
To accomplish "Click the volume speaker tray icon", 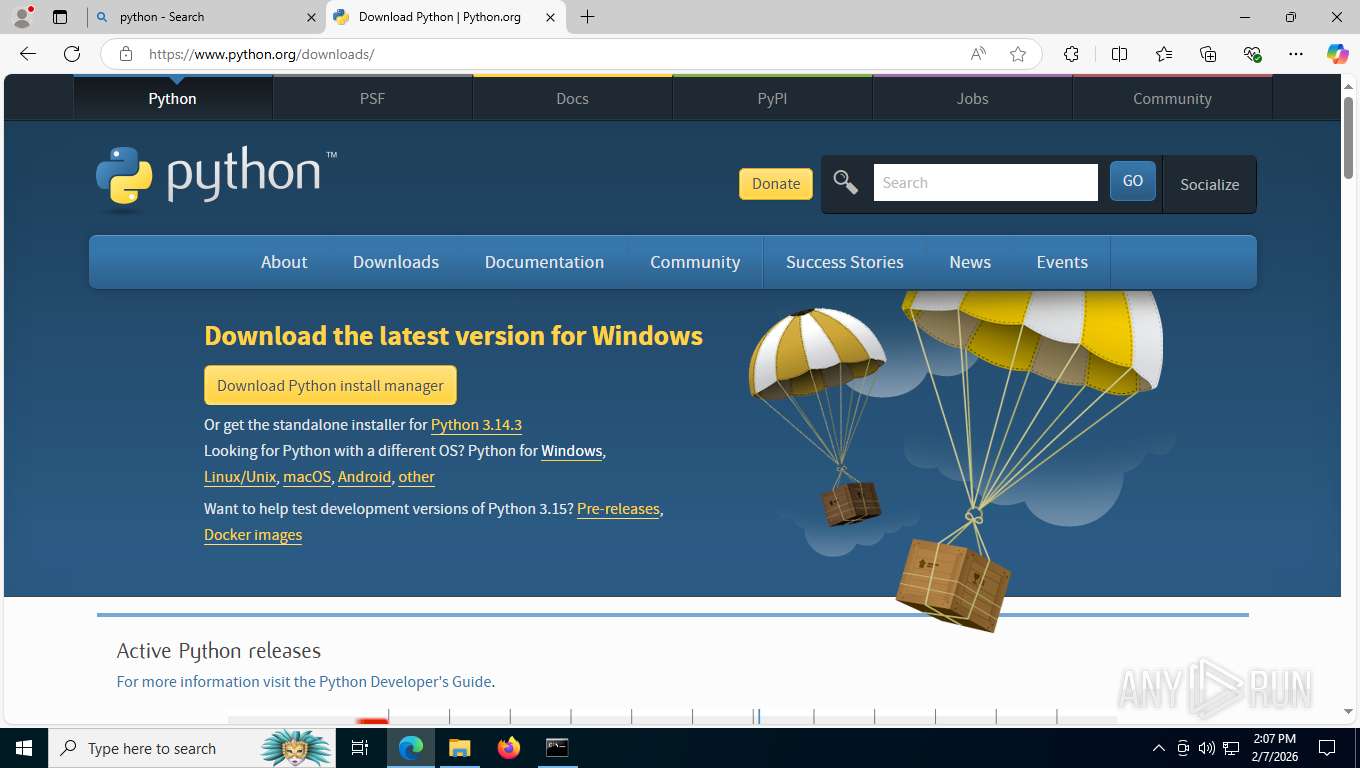I will tap(1206, 748).
